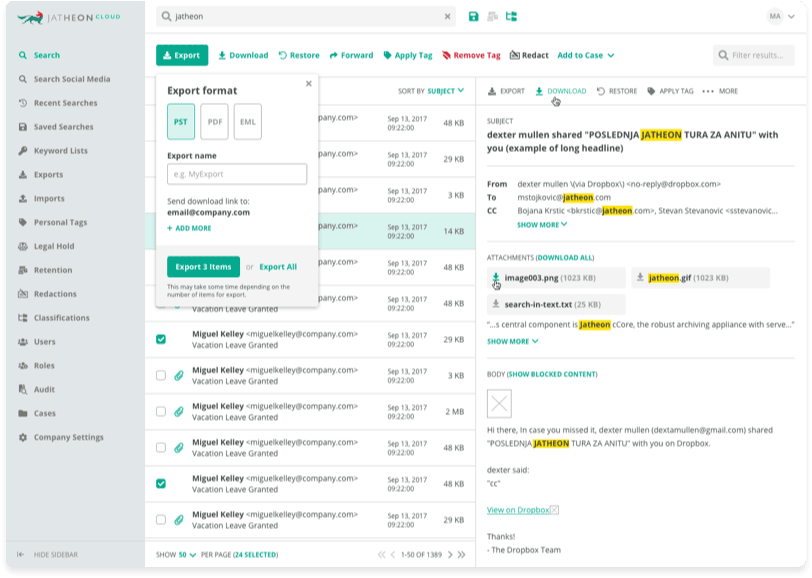Click the Retention icon in sidebar
The image size is (812, 578).
tap(23, 270)
